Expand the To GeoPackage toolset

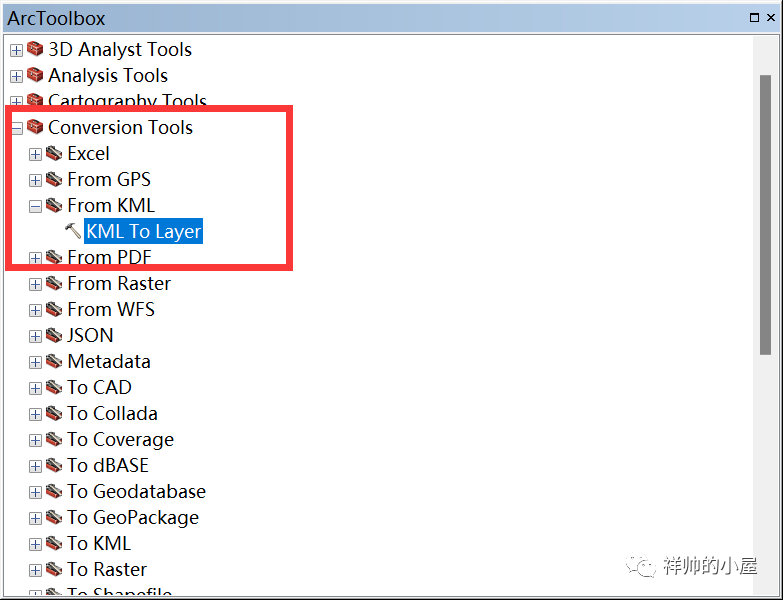[35, 519]
